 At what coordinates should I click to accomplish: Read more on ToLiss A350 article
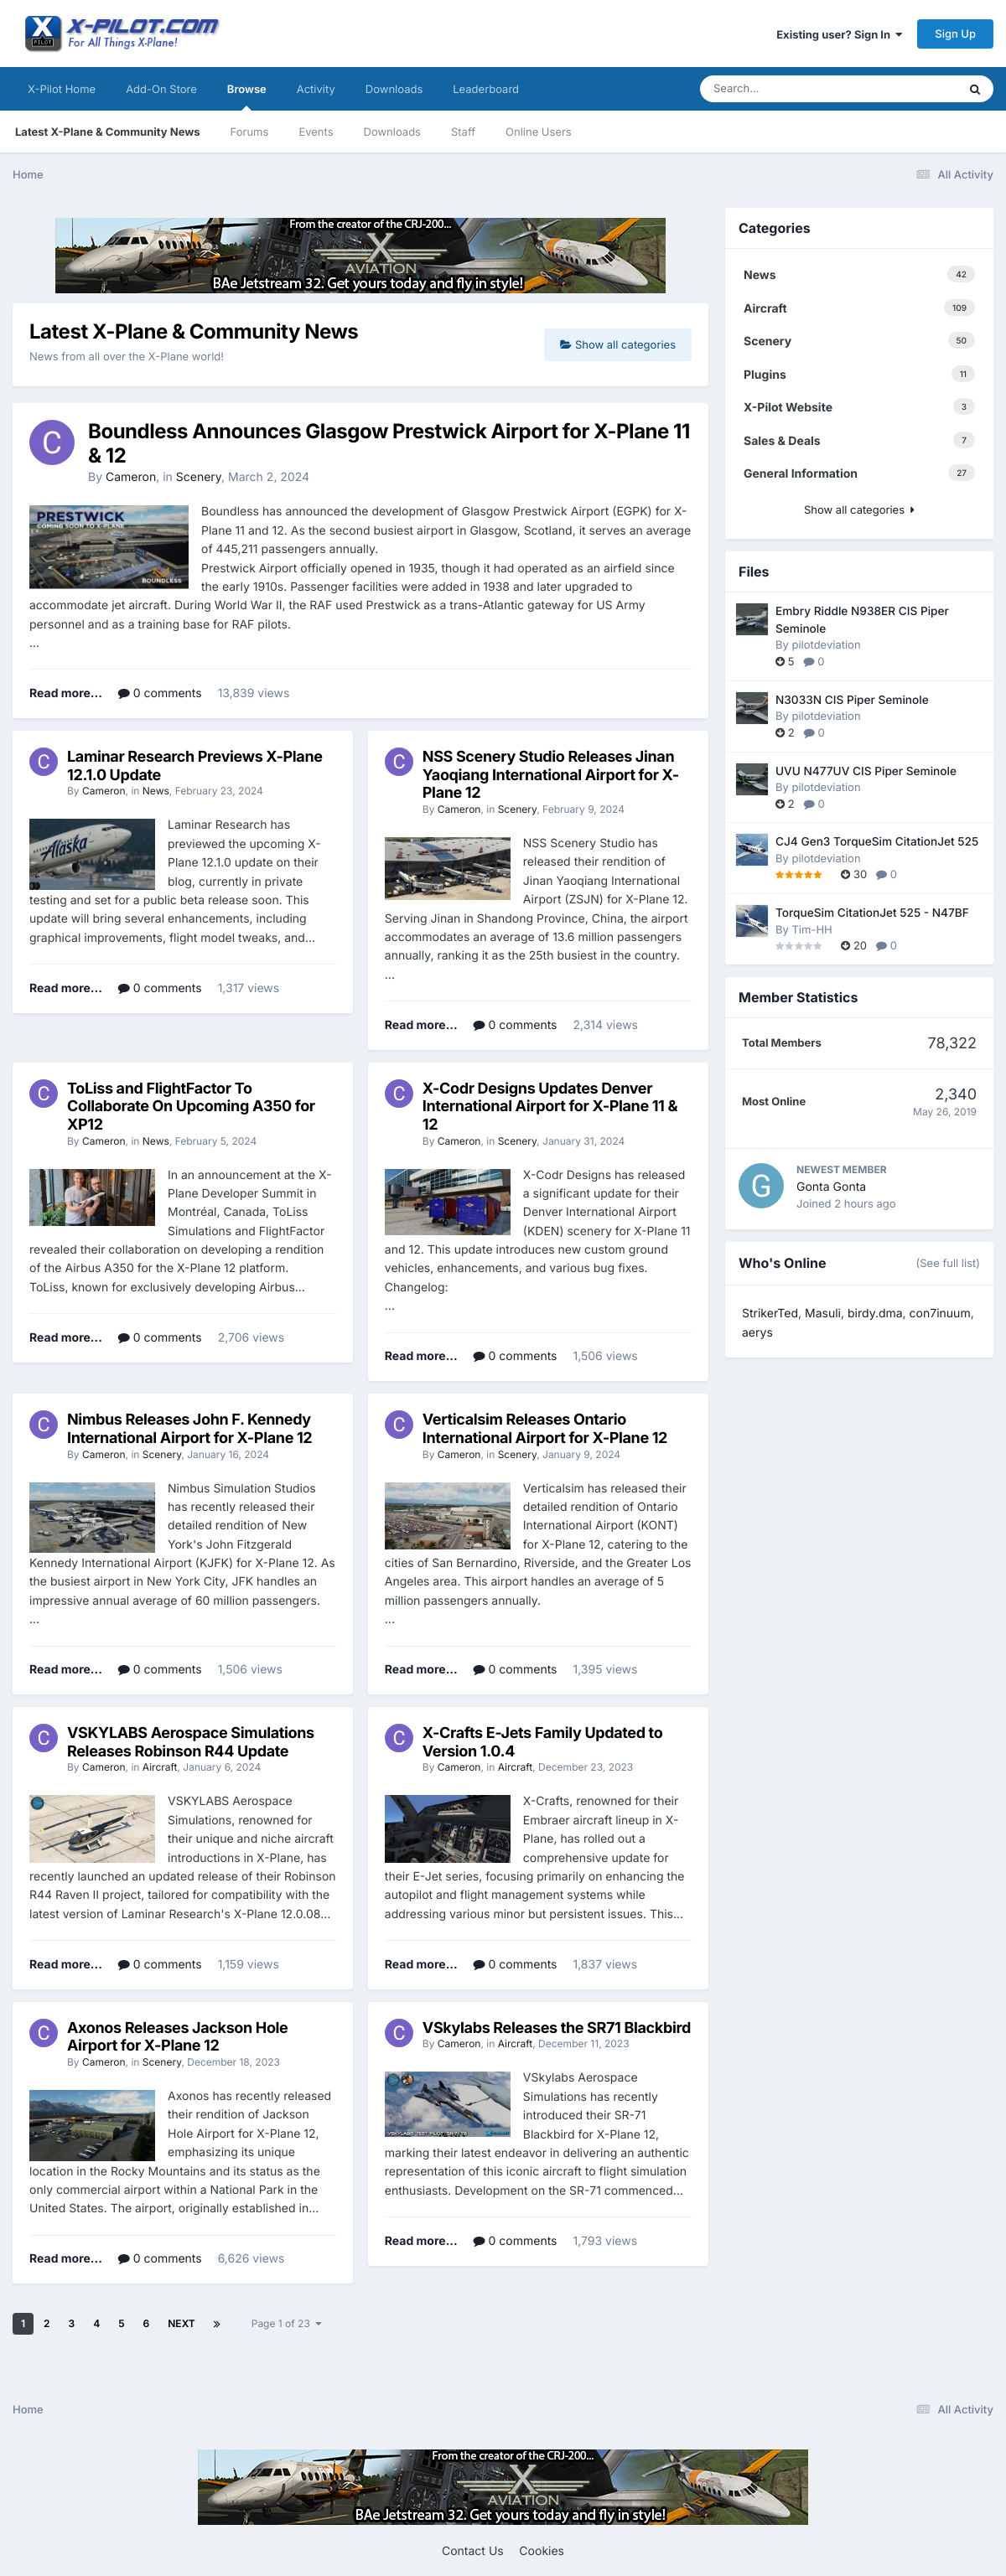pyautogui.click(x=65, y=1338)
